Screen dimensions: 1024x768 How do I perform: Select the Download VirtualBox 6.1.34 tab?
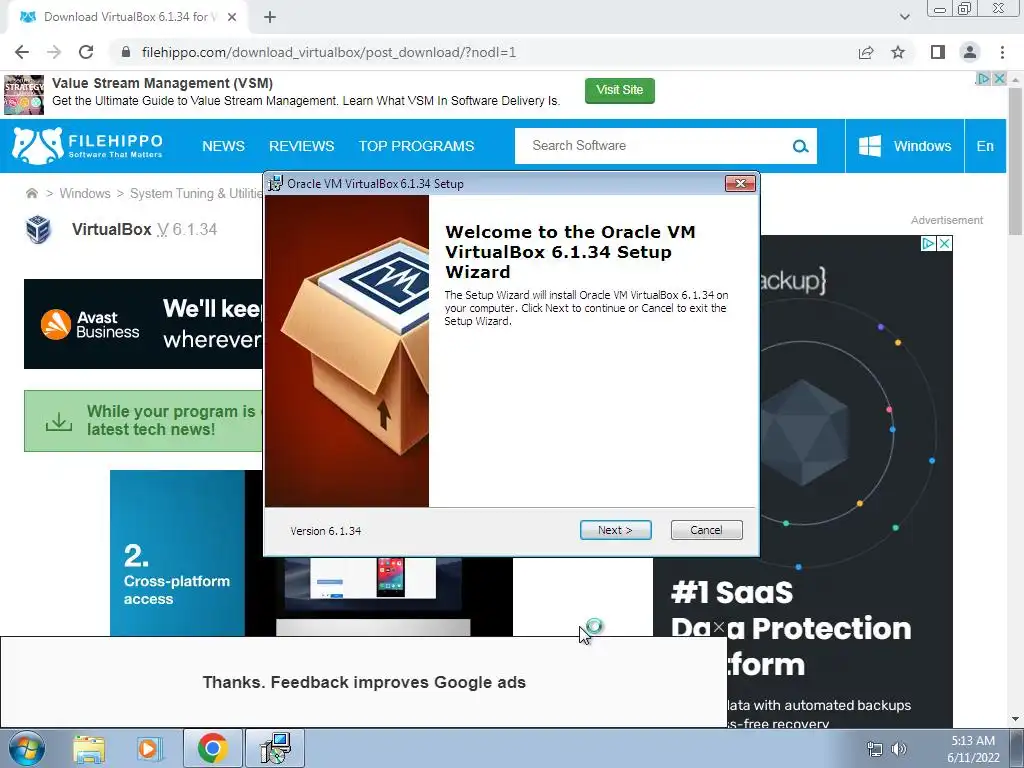coord(127,17)
